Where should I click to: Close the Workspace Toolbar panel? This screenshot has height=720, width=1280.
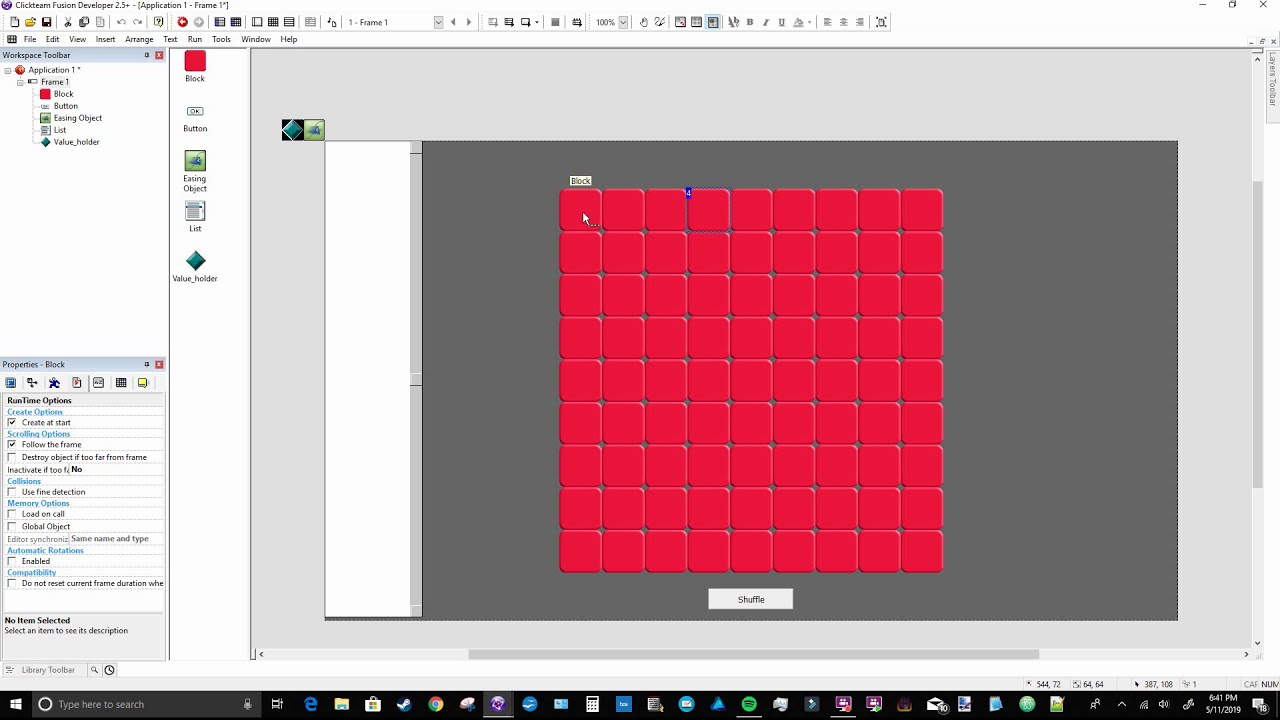point(159,55)
